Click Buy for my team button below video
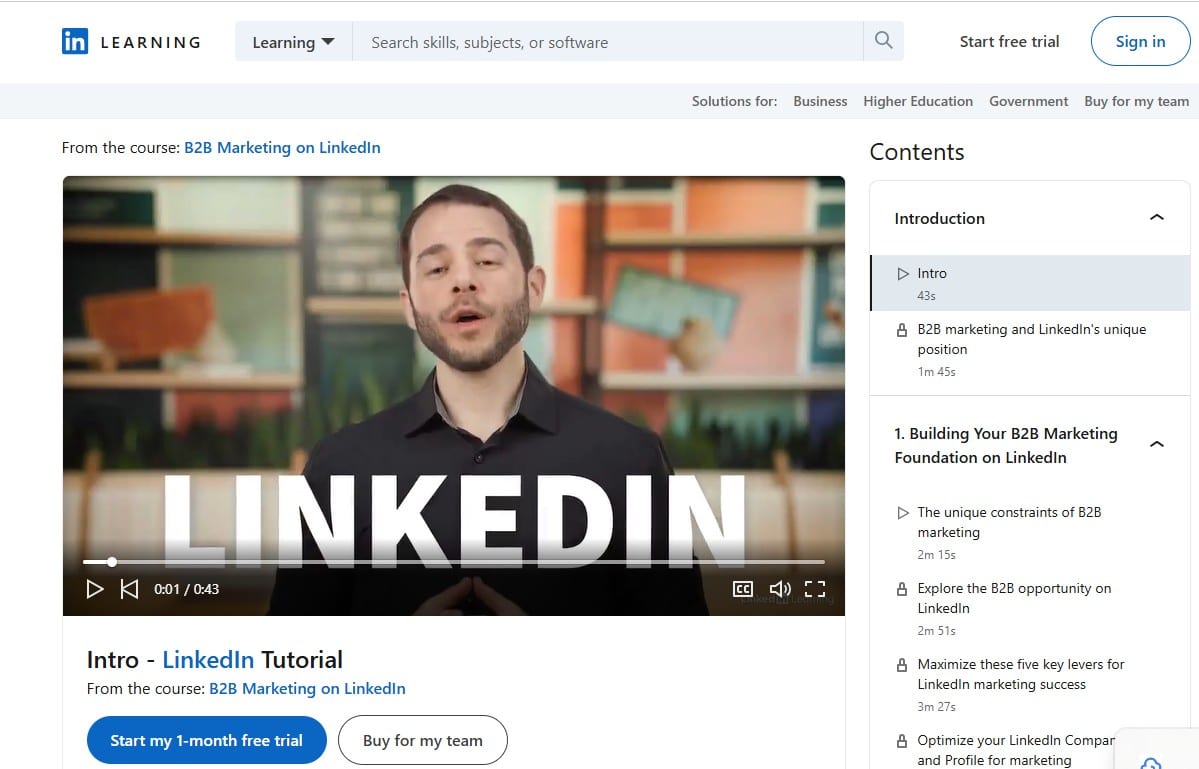Image resolution: width=1199 pixels, height=769 pixels. [423, 740]
